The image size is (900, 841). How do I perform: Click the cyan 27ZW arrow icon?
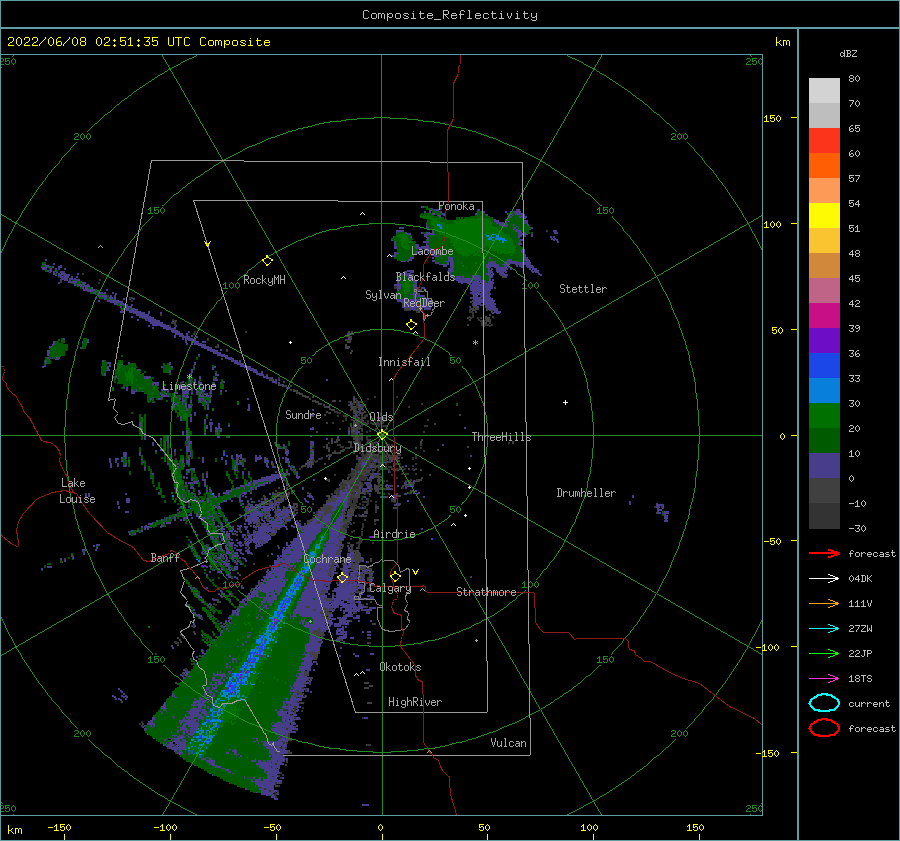tap(824, 629)
